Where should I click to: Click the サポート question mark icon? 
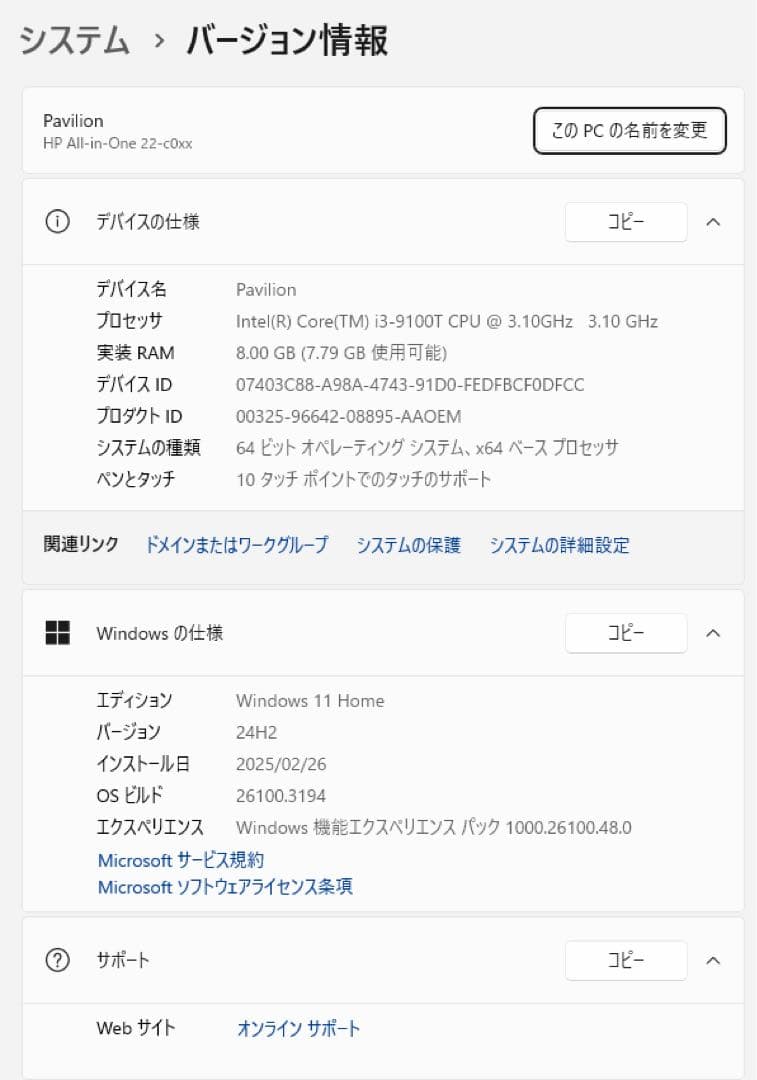(x=57, y=959)
